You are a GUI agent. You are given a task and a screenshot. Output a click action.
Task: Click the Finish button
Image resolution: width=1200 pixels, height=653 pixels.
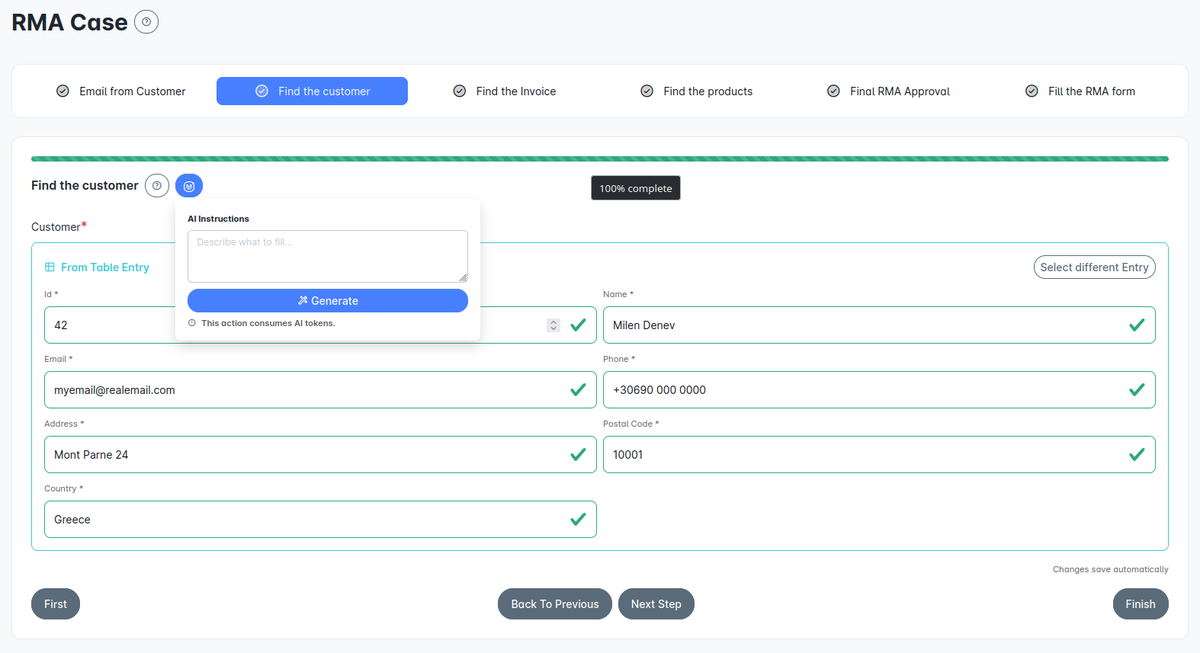(x=1140, y=604)
